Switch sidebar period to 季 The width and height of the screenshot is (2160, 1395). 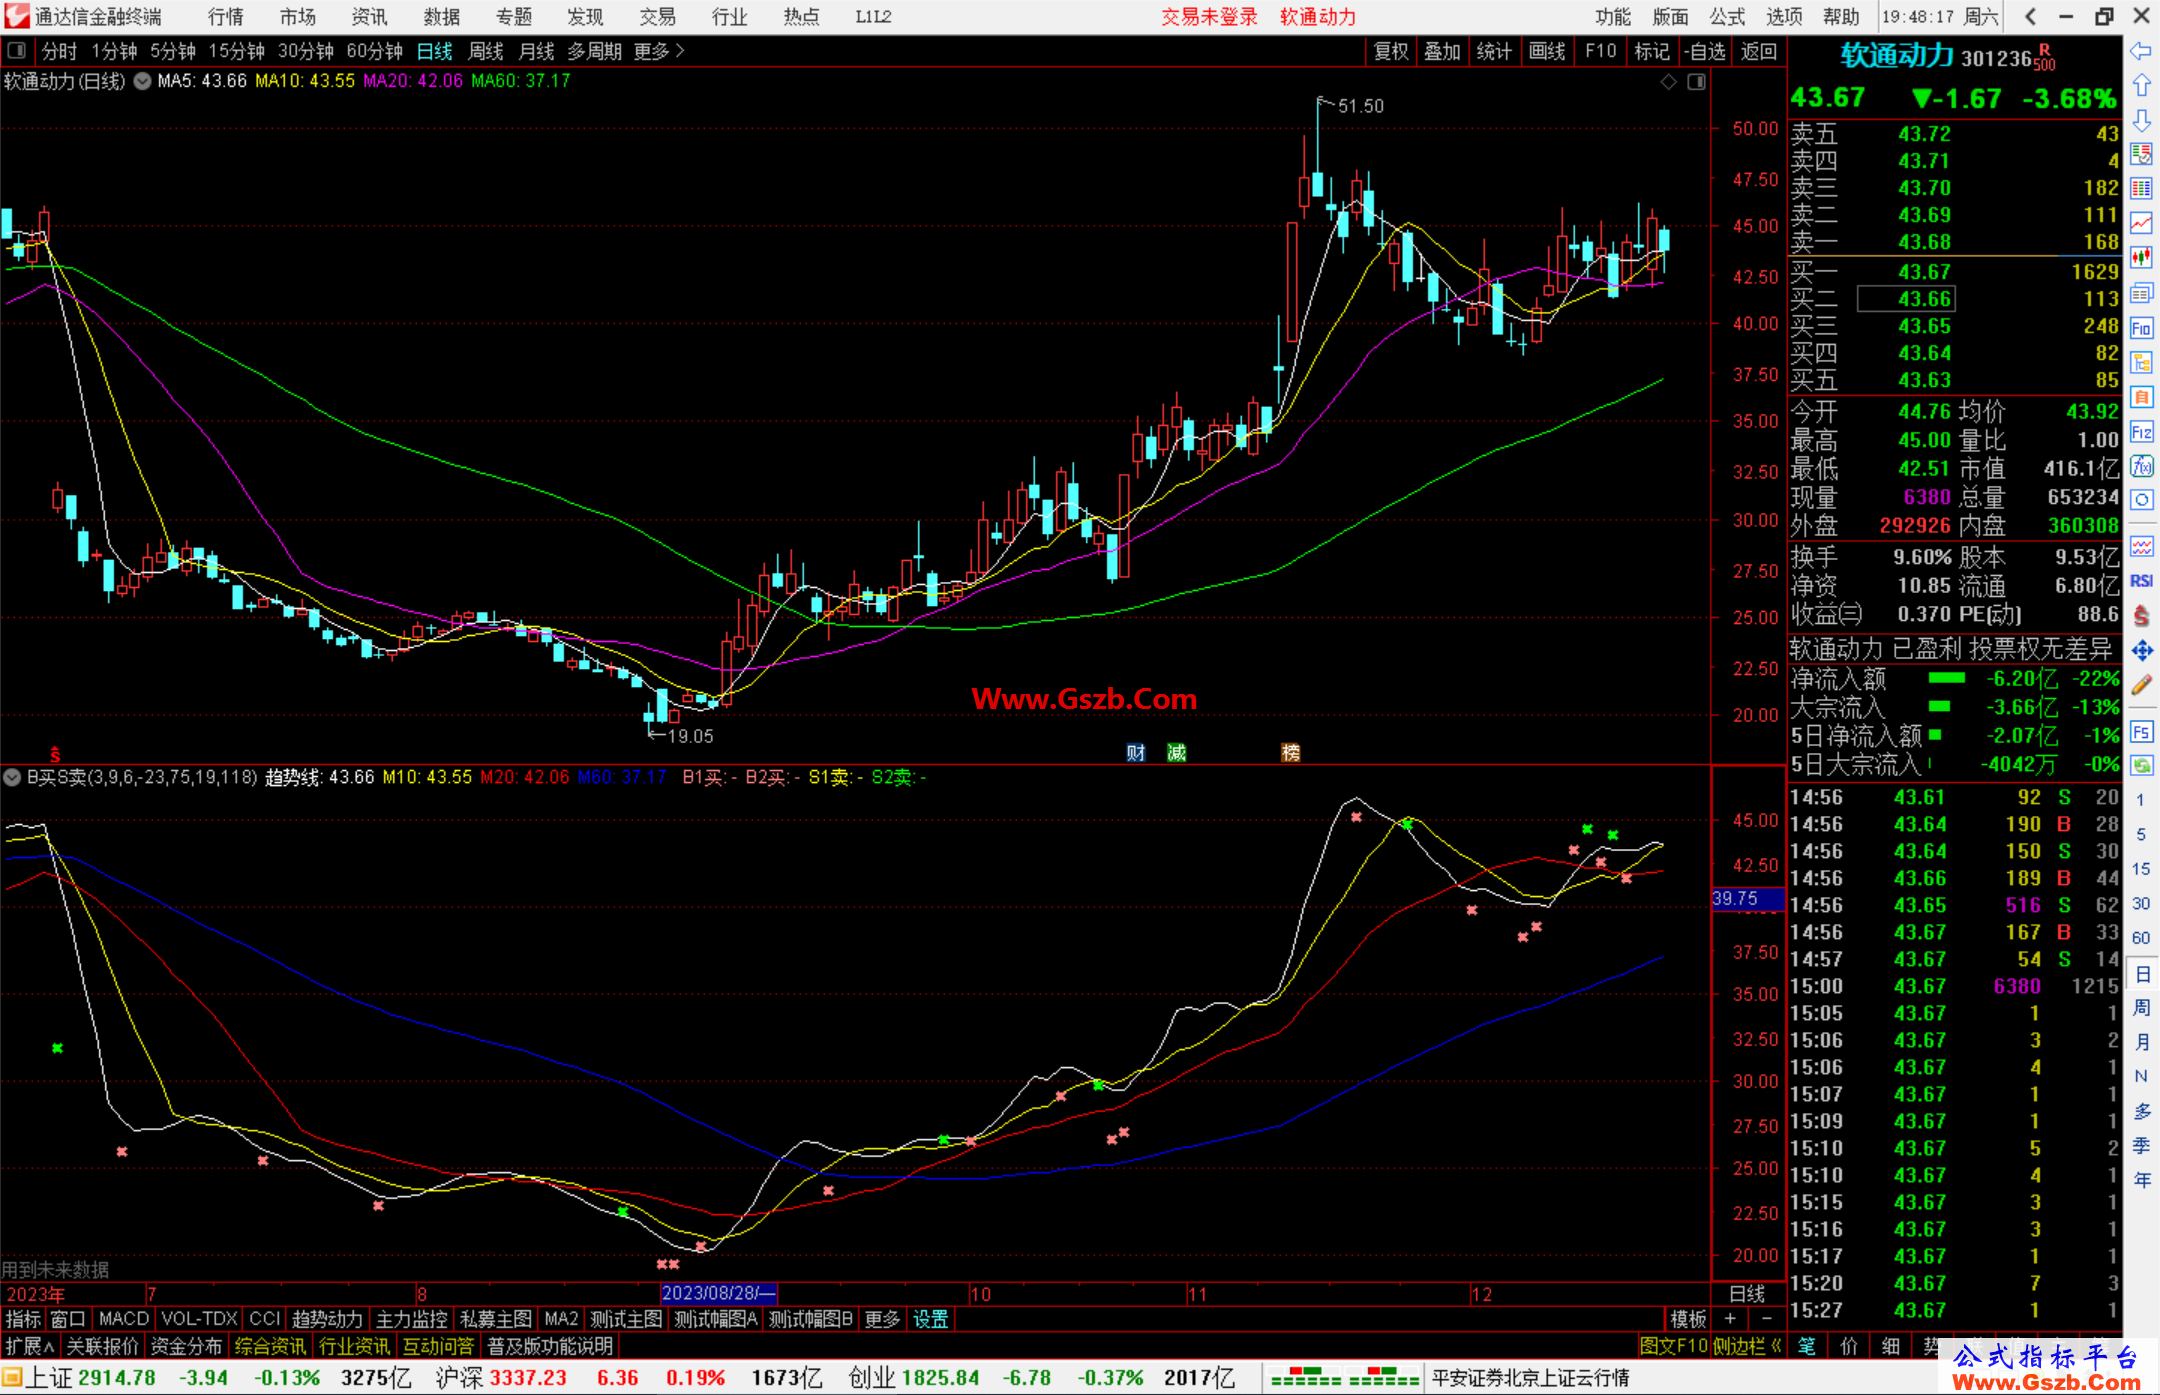tap(2141, 1145)
